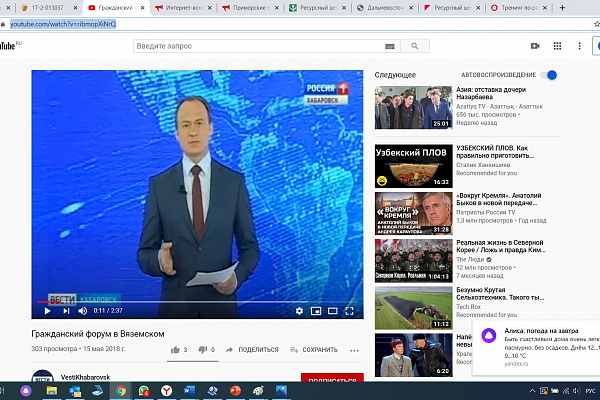Open the Северной Корее video thumbnail
This screenshot has height=400, width=600.
coord(413,261)
